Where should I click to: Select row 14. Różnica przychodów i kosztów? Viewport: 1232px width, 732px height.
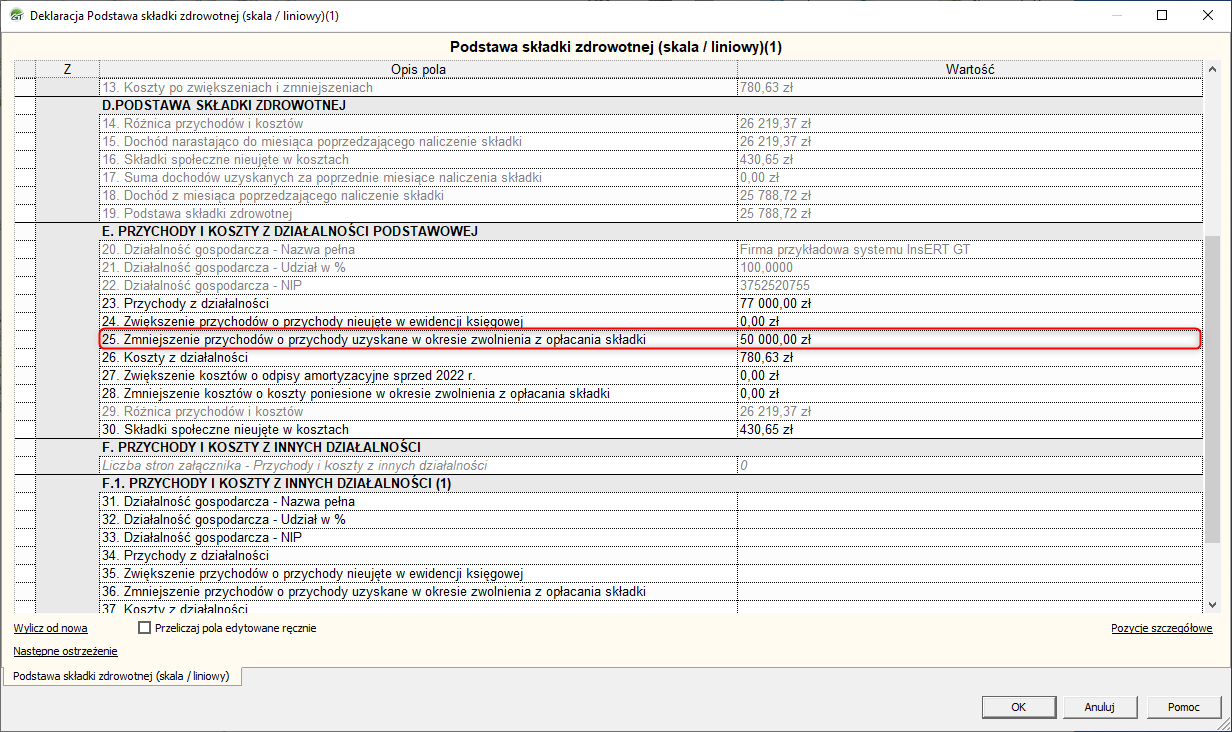[418, 123]
